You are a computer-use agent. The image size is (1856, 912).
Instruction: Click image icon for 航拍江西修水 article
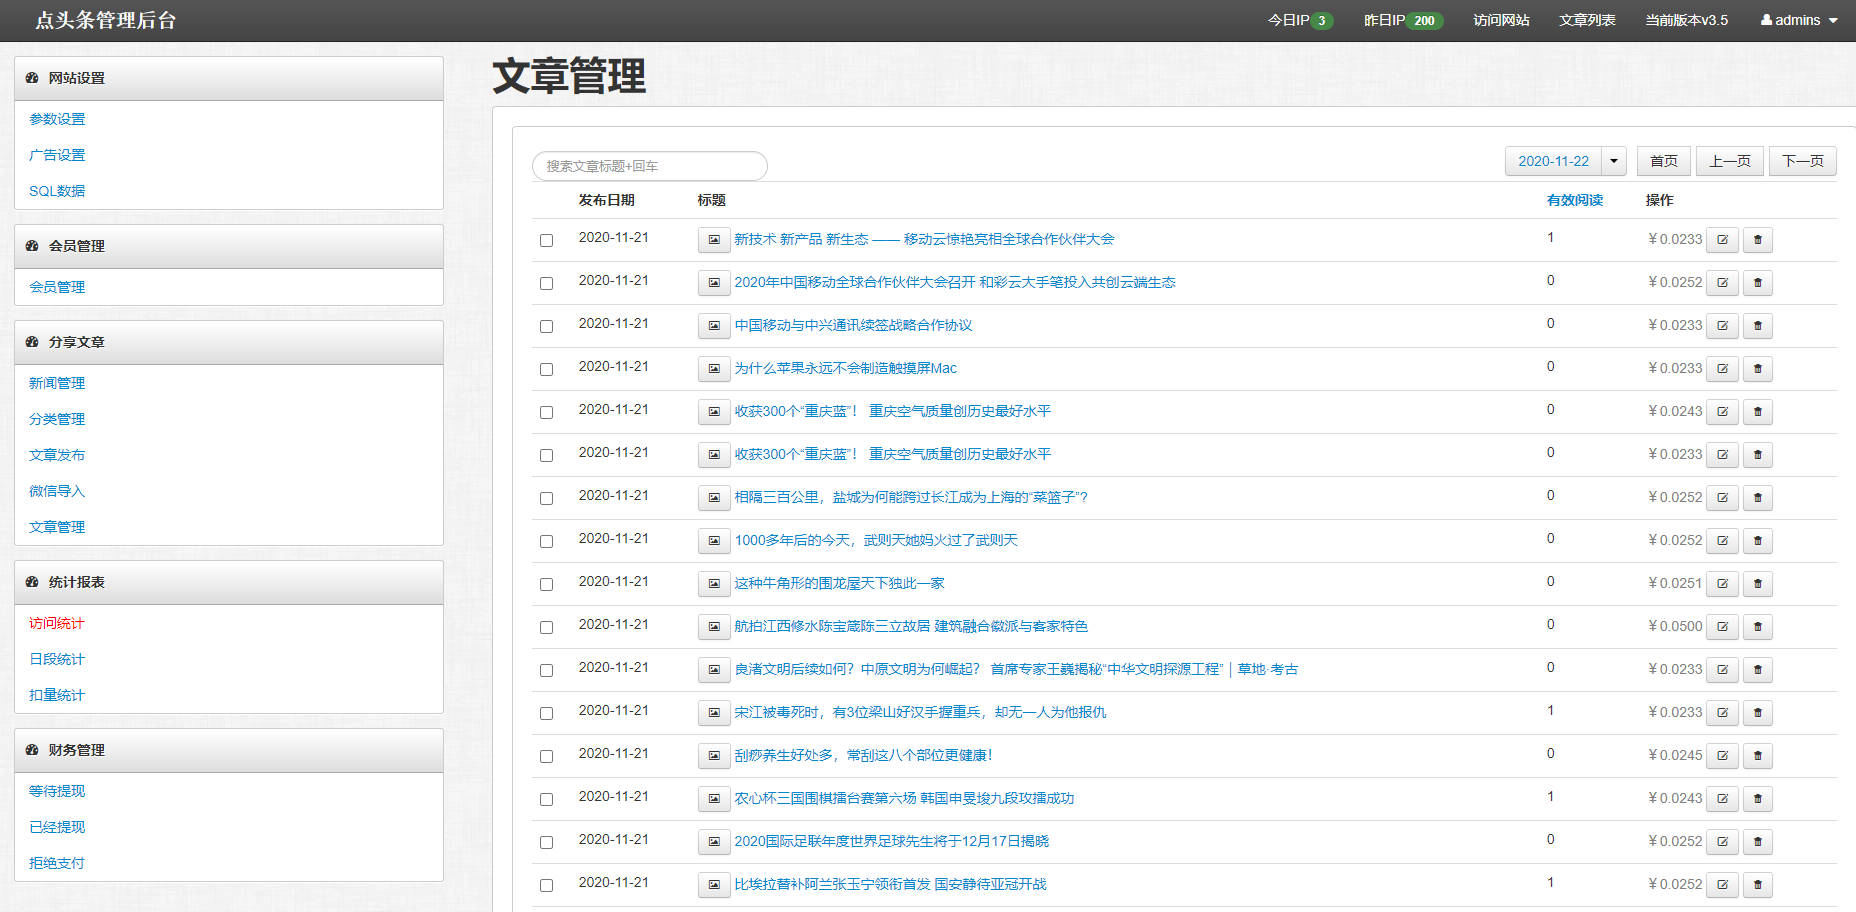coord(714,627)
